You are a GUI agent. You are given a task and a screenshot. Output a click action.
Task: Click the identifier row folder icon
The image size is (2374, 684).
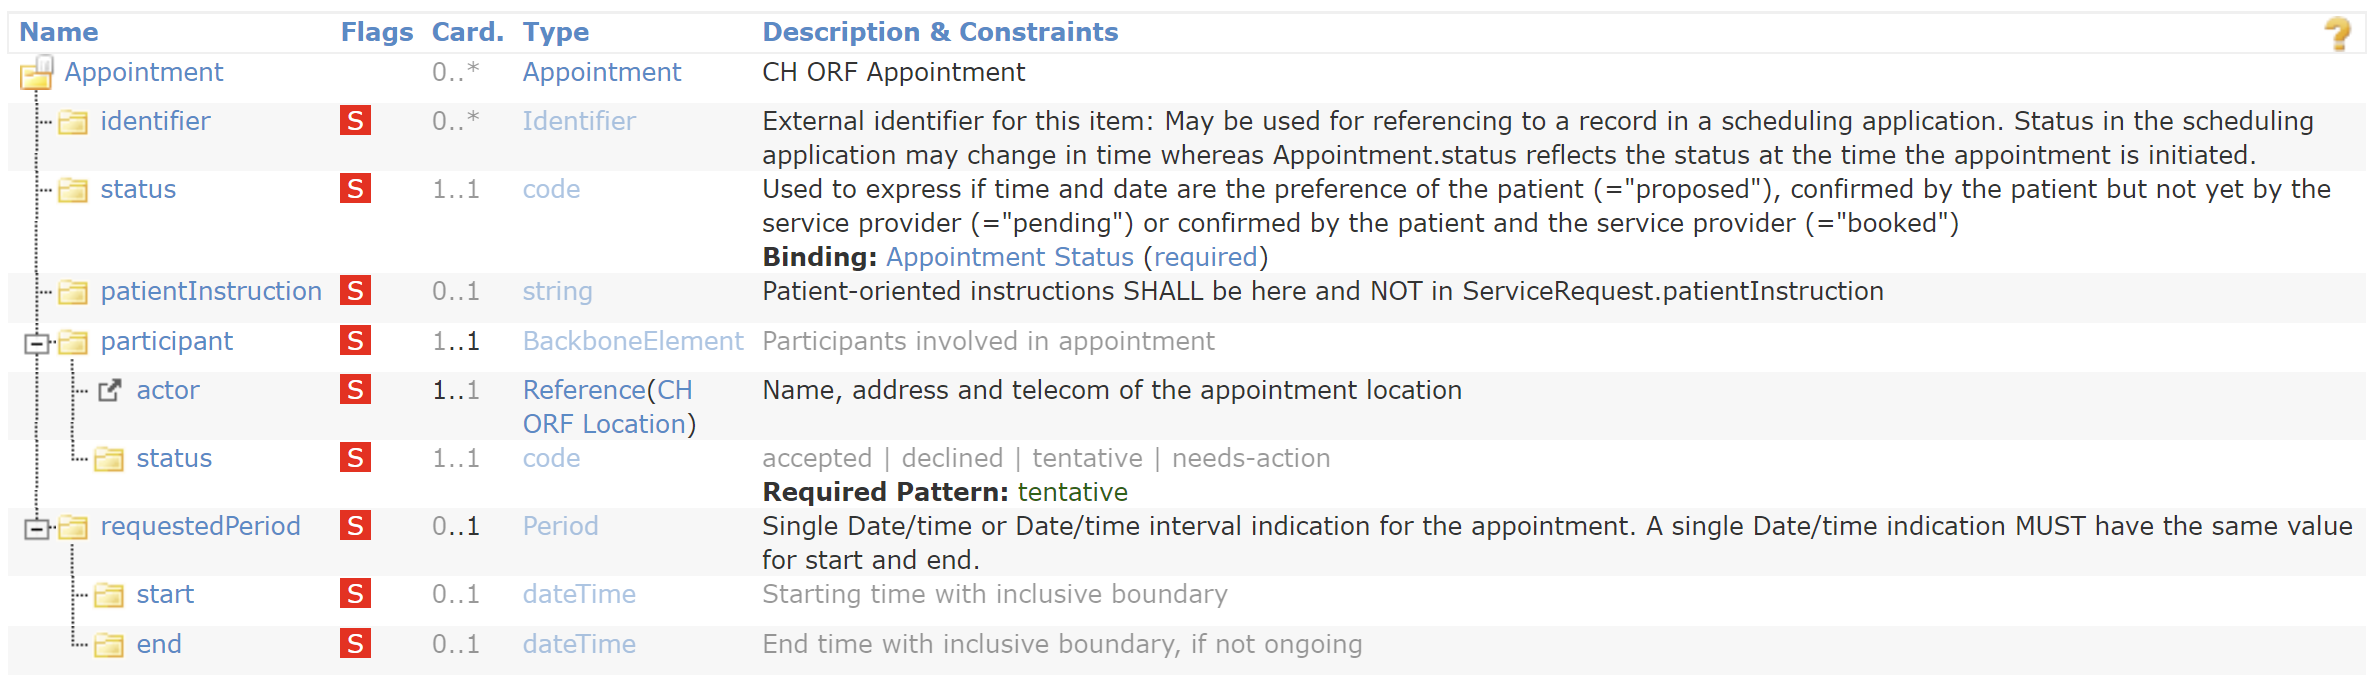pos(72,122)
